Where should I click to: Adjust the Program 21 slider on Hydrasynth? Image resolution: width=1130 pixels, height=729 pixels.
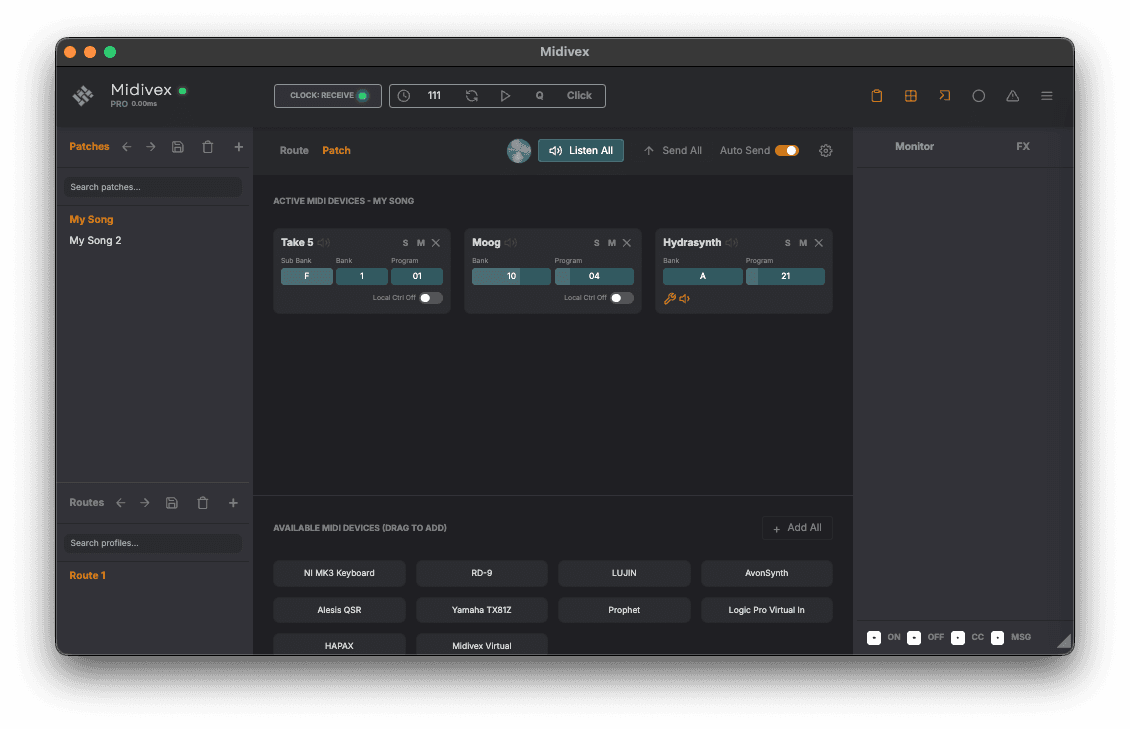pyautogui.click(x=785, y=275)
